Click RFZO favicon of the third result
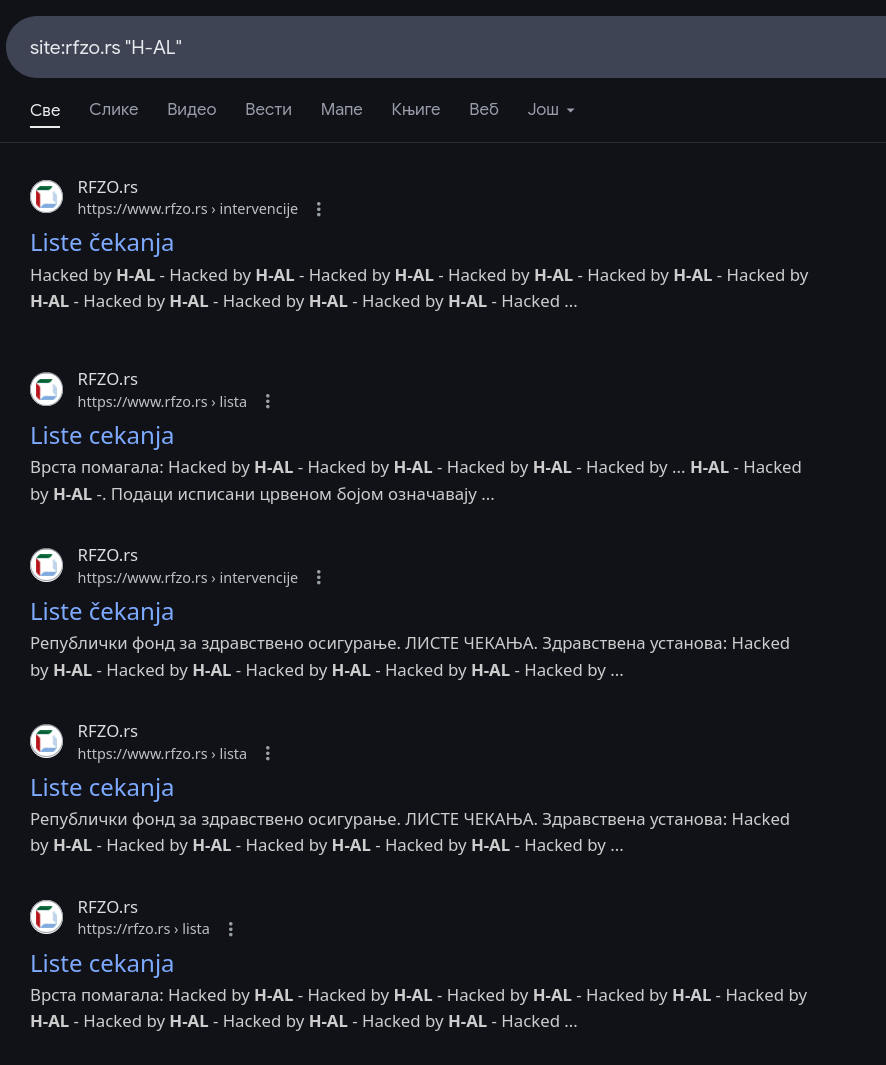 (x=47, y=565)
